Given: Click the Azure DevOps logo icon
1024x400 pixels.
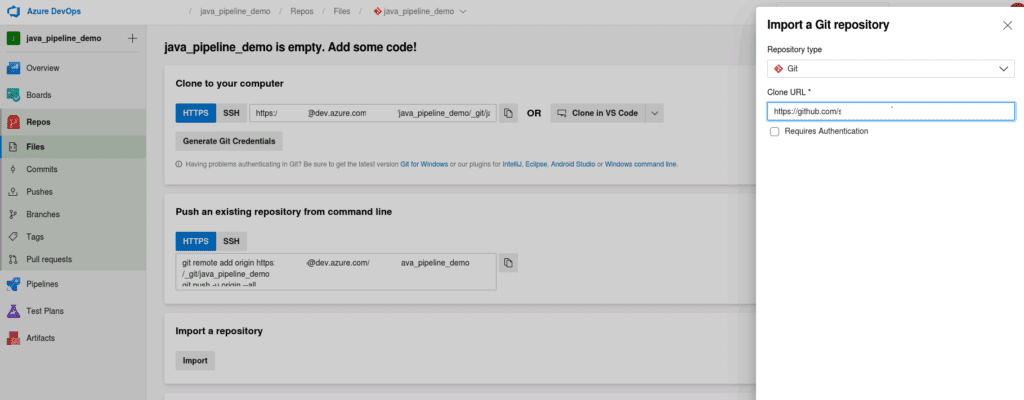Looking at the screenshot, I should pos(14,12).
